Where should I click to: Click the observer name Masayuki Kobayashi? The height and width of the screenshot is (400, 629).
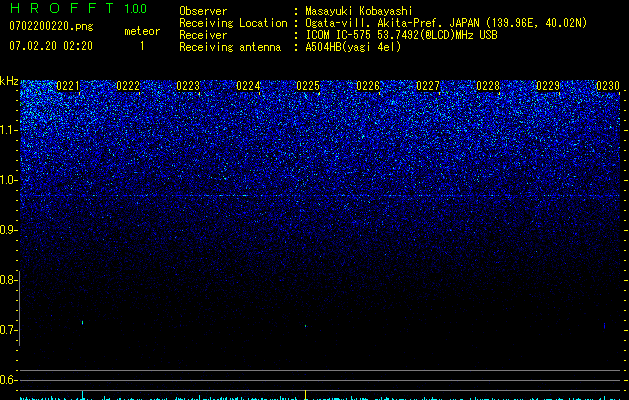(359, 11)
